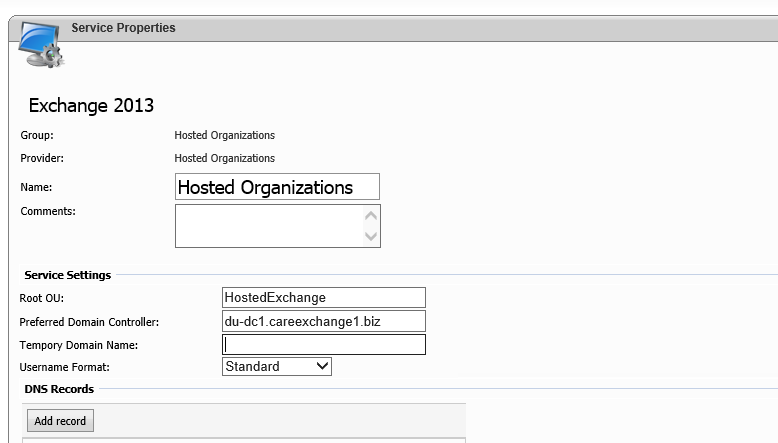Click the Service Settings section heading
Image resolution: width=778 pixels, height=443 pixels.
click(67, 275)
